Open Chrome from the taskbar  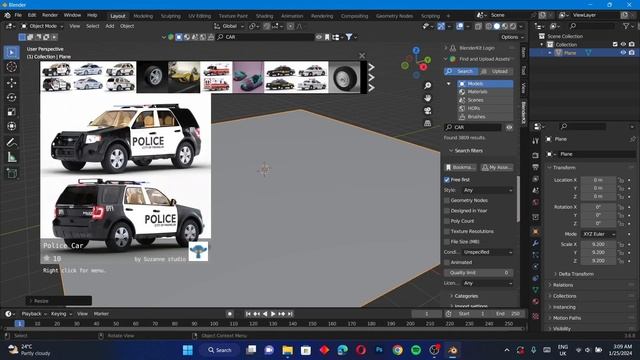pyautogui.click(x=398, y=350)
